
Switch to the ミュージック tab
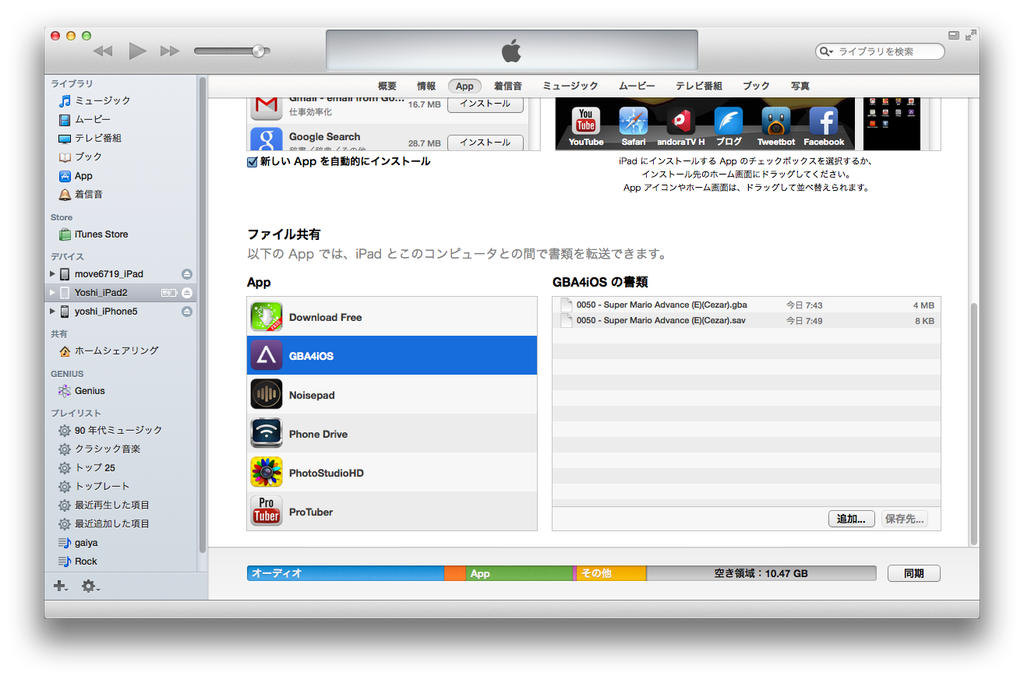[x=570, y=86]
